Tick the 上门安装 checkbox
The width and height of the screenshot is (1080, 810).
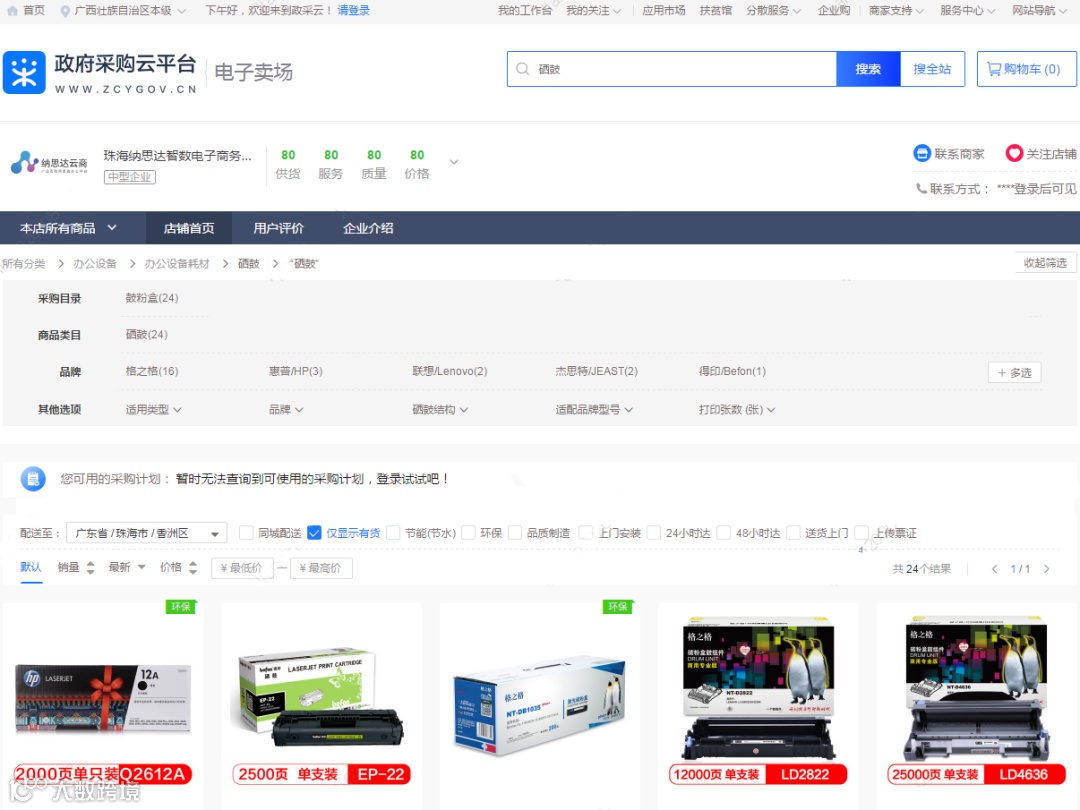coord(586,532)
